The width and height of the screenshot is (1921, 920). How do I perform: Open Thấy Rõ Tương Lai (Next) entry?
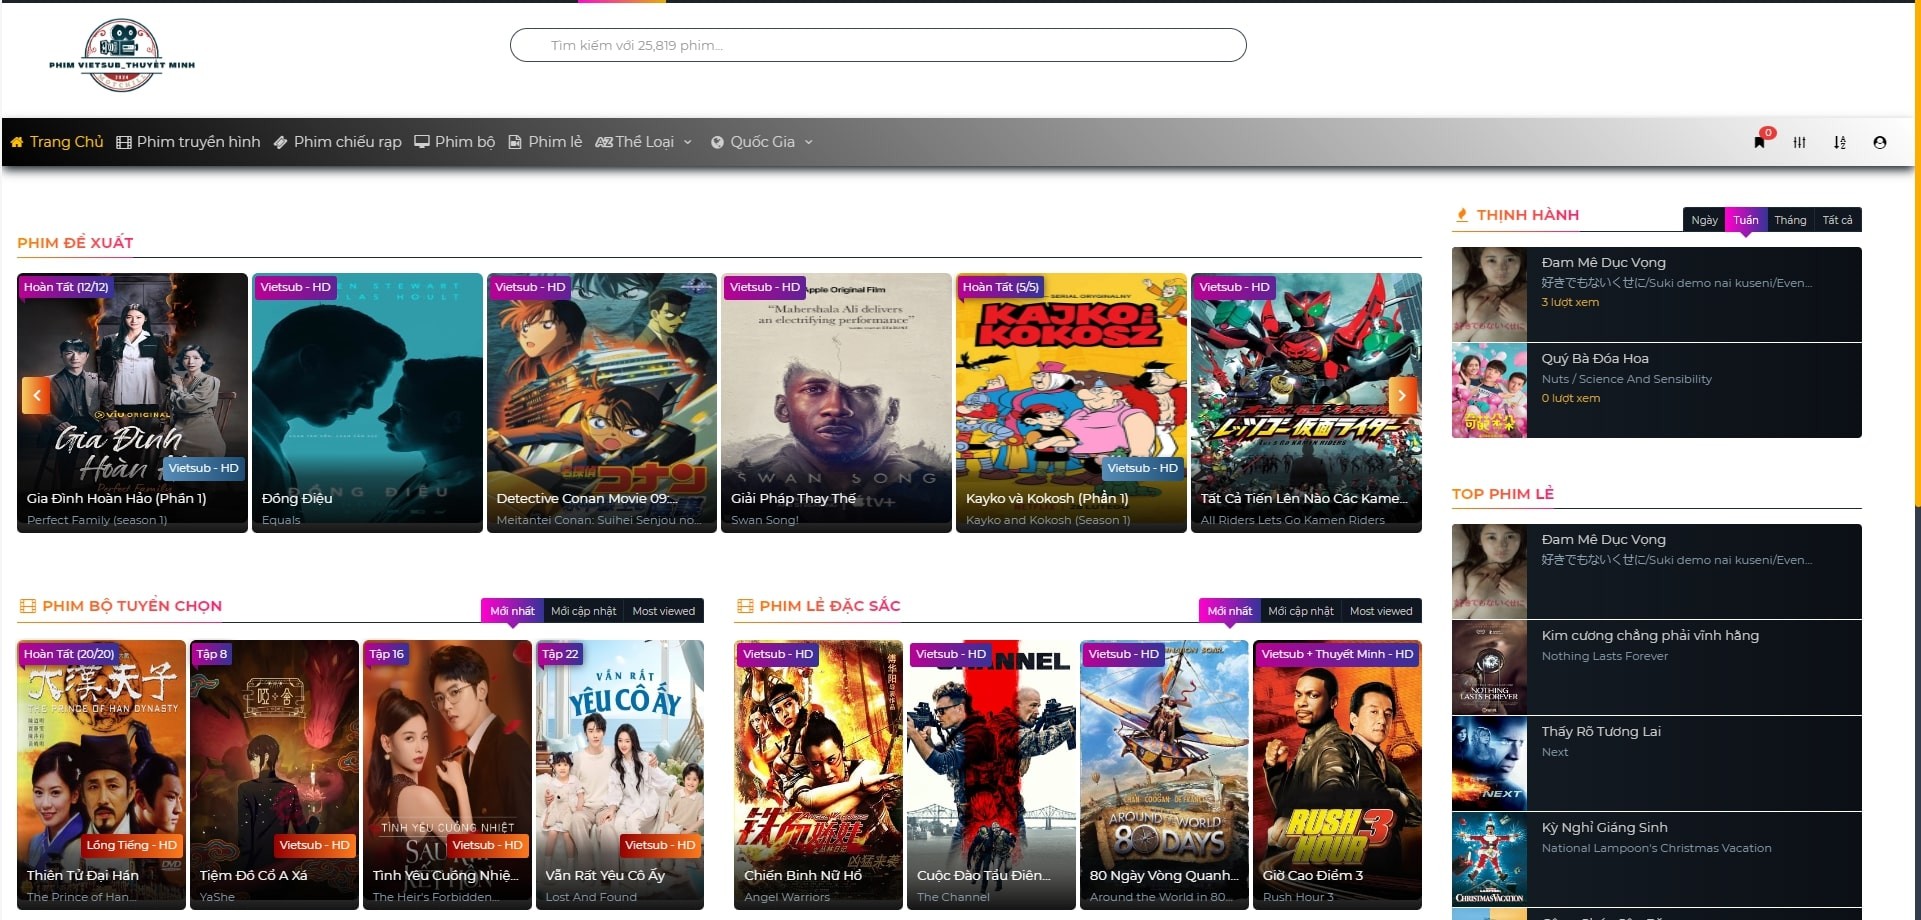tap(1657, 763)
